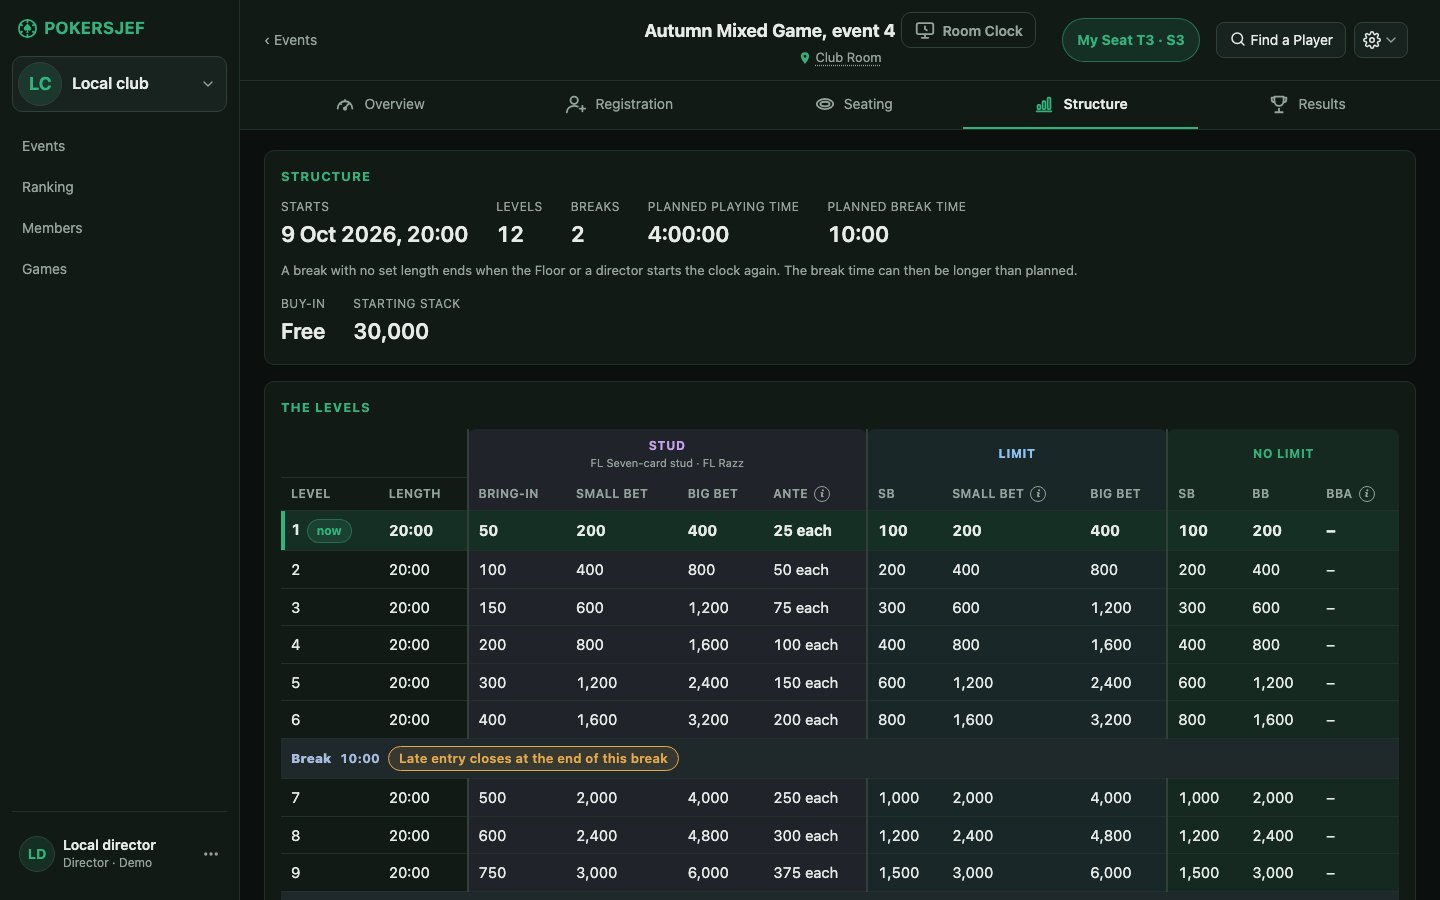Click the 'Local director' user name

tap(109, 845)
